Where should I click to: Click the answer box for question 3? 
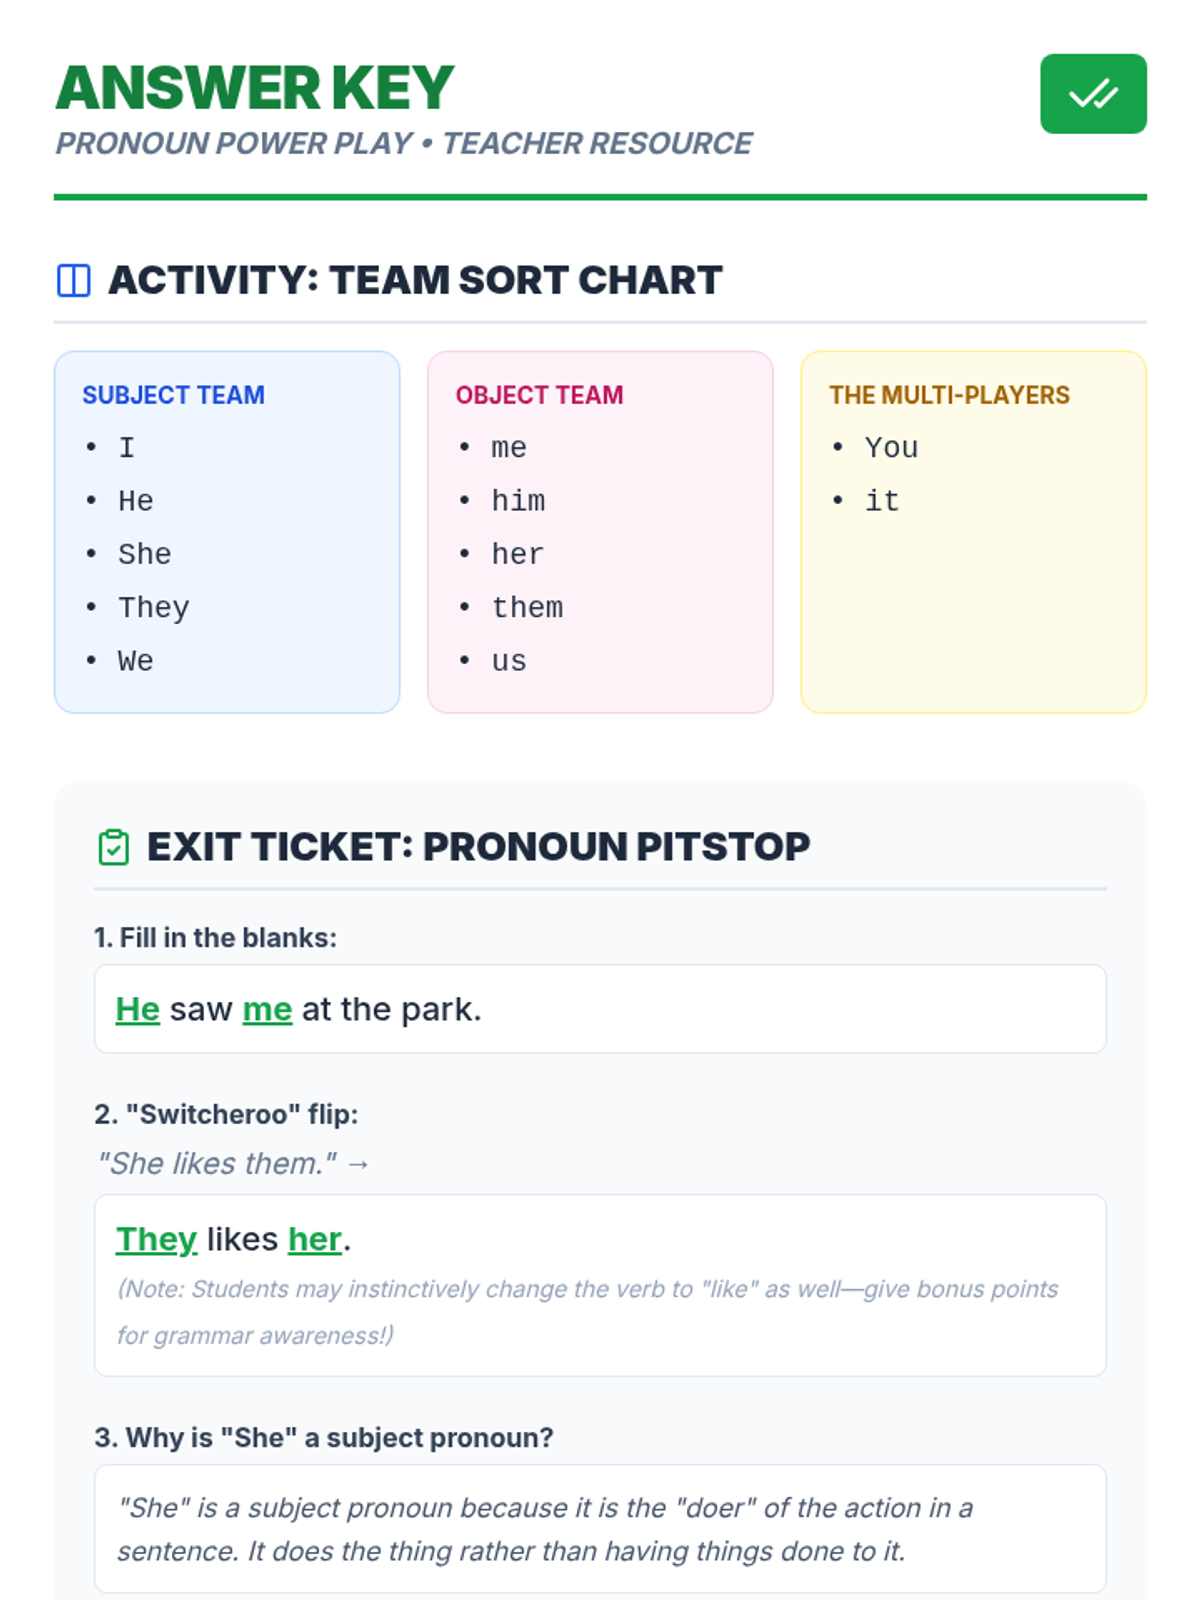[x=600, y=1529]
